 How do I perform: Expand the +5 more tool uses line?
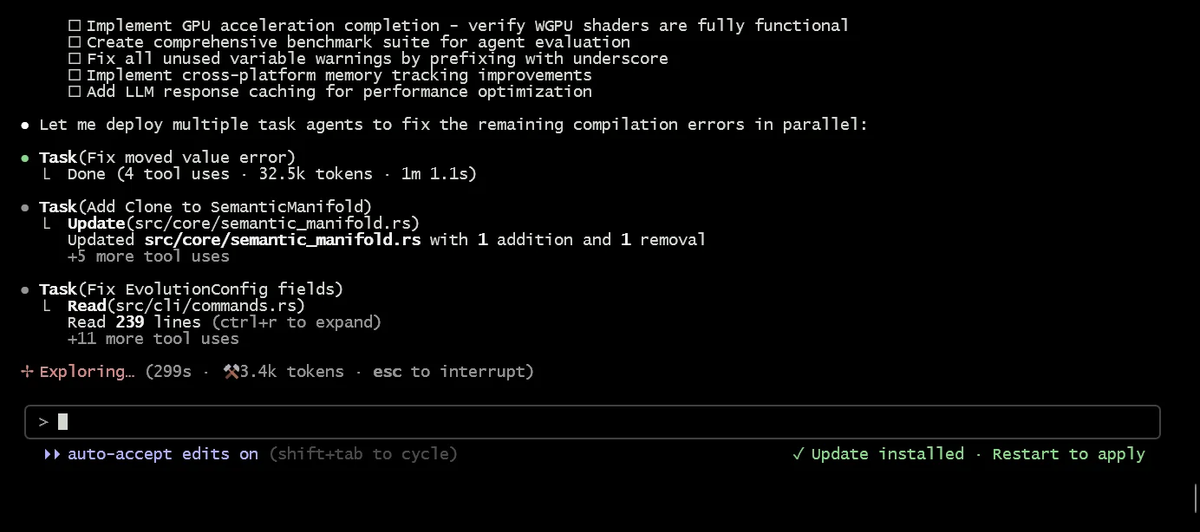coord(148,256)
